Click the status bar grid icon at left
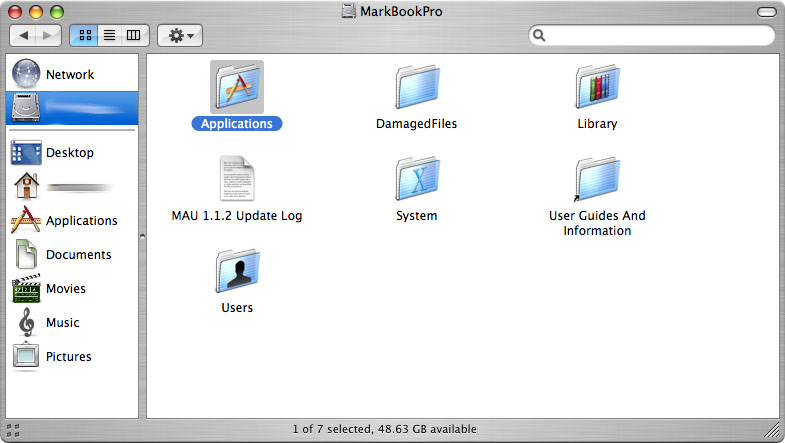The width and height of the screenshot is (785, 443). 13,430
